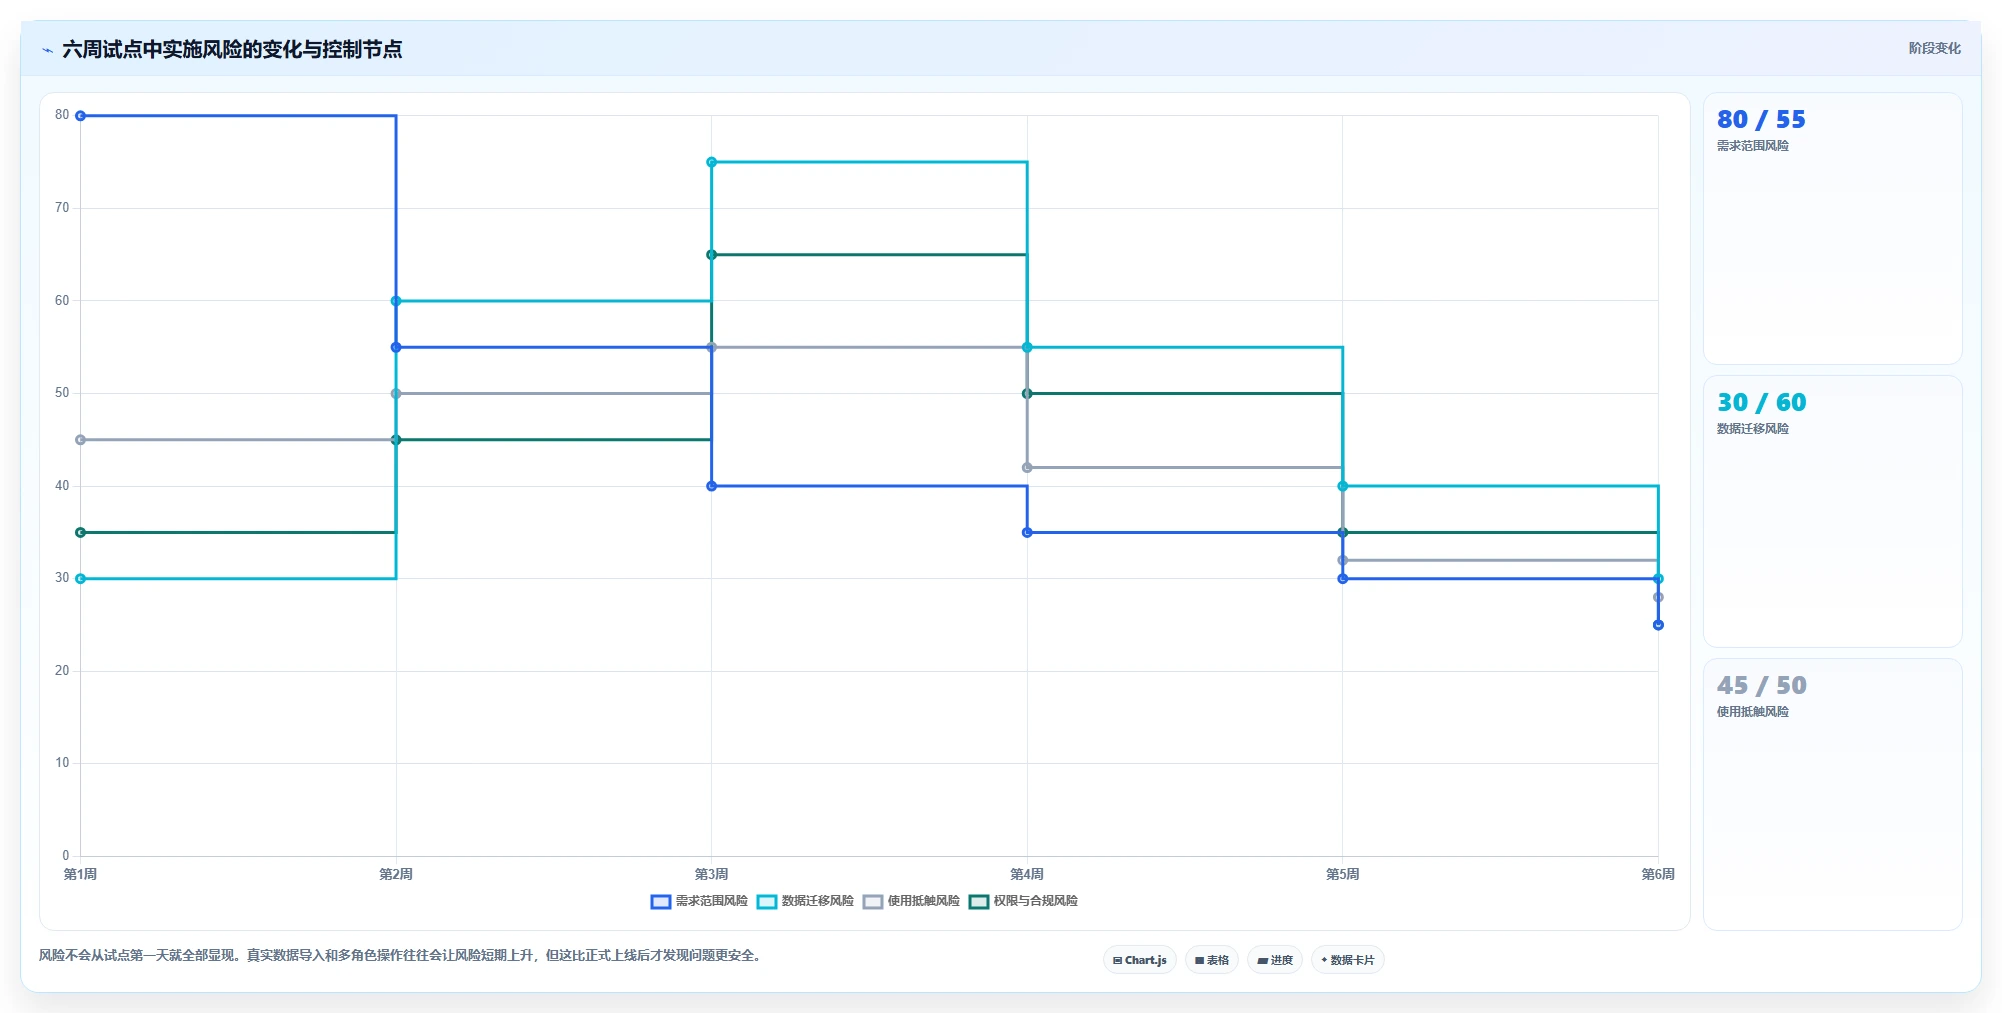
Task: Hide the 权限与合规风险 series via legend
Action: (1023, 901)
